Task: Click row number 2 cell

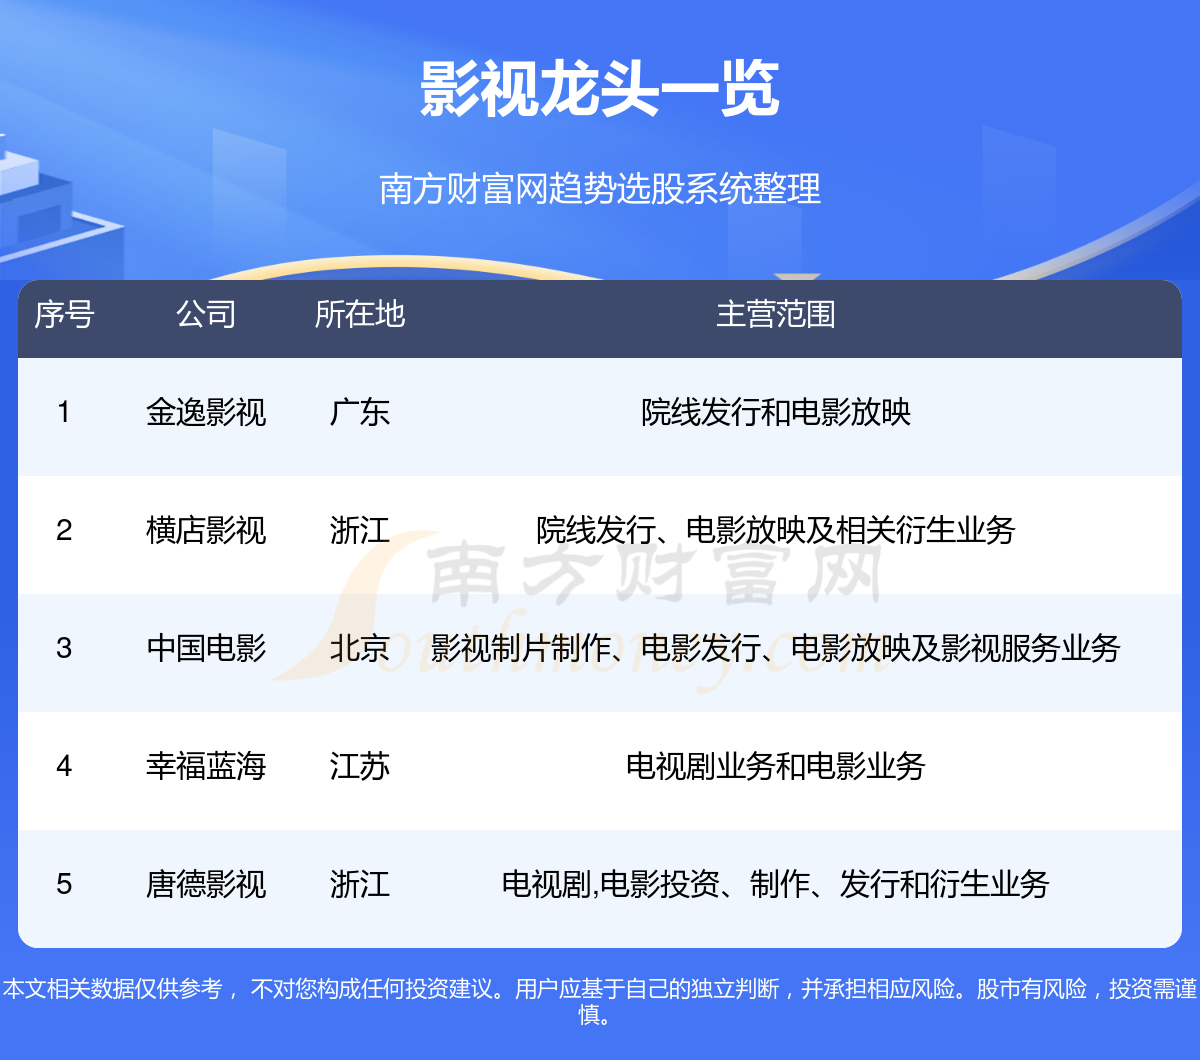Action: [64, 530]
